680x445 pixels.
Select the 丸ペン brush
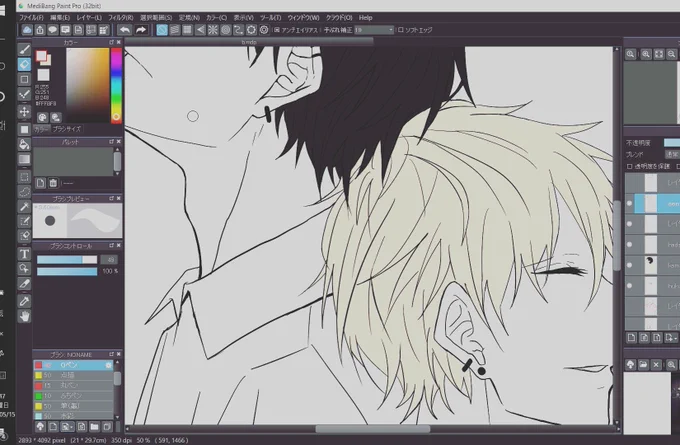click(x=73, y=385)
